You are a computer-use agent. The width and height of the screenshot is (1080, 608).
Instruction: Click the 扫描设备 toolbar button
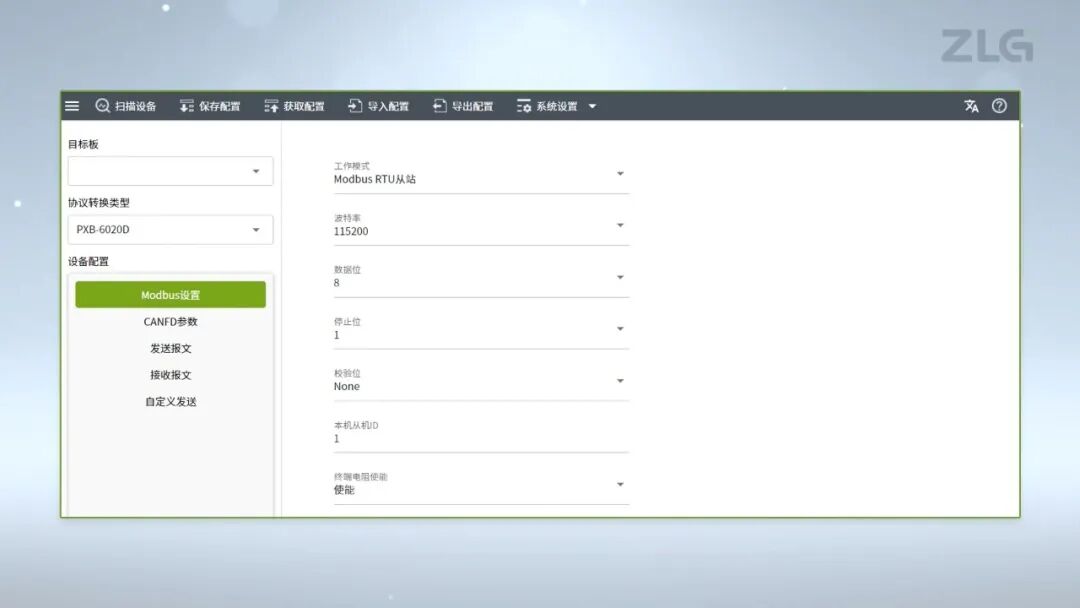click(126, 106)
